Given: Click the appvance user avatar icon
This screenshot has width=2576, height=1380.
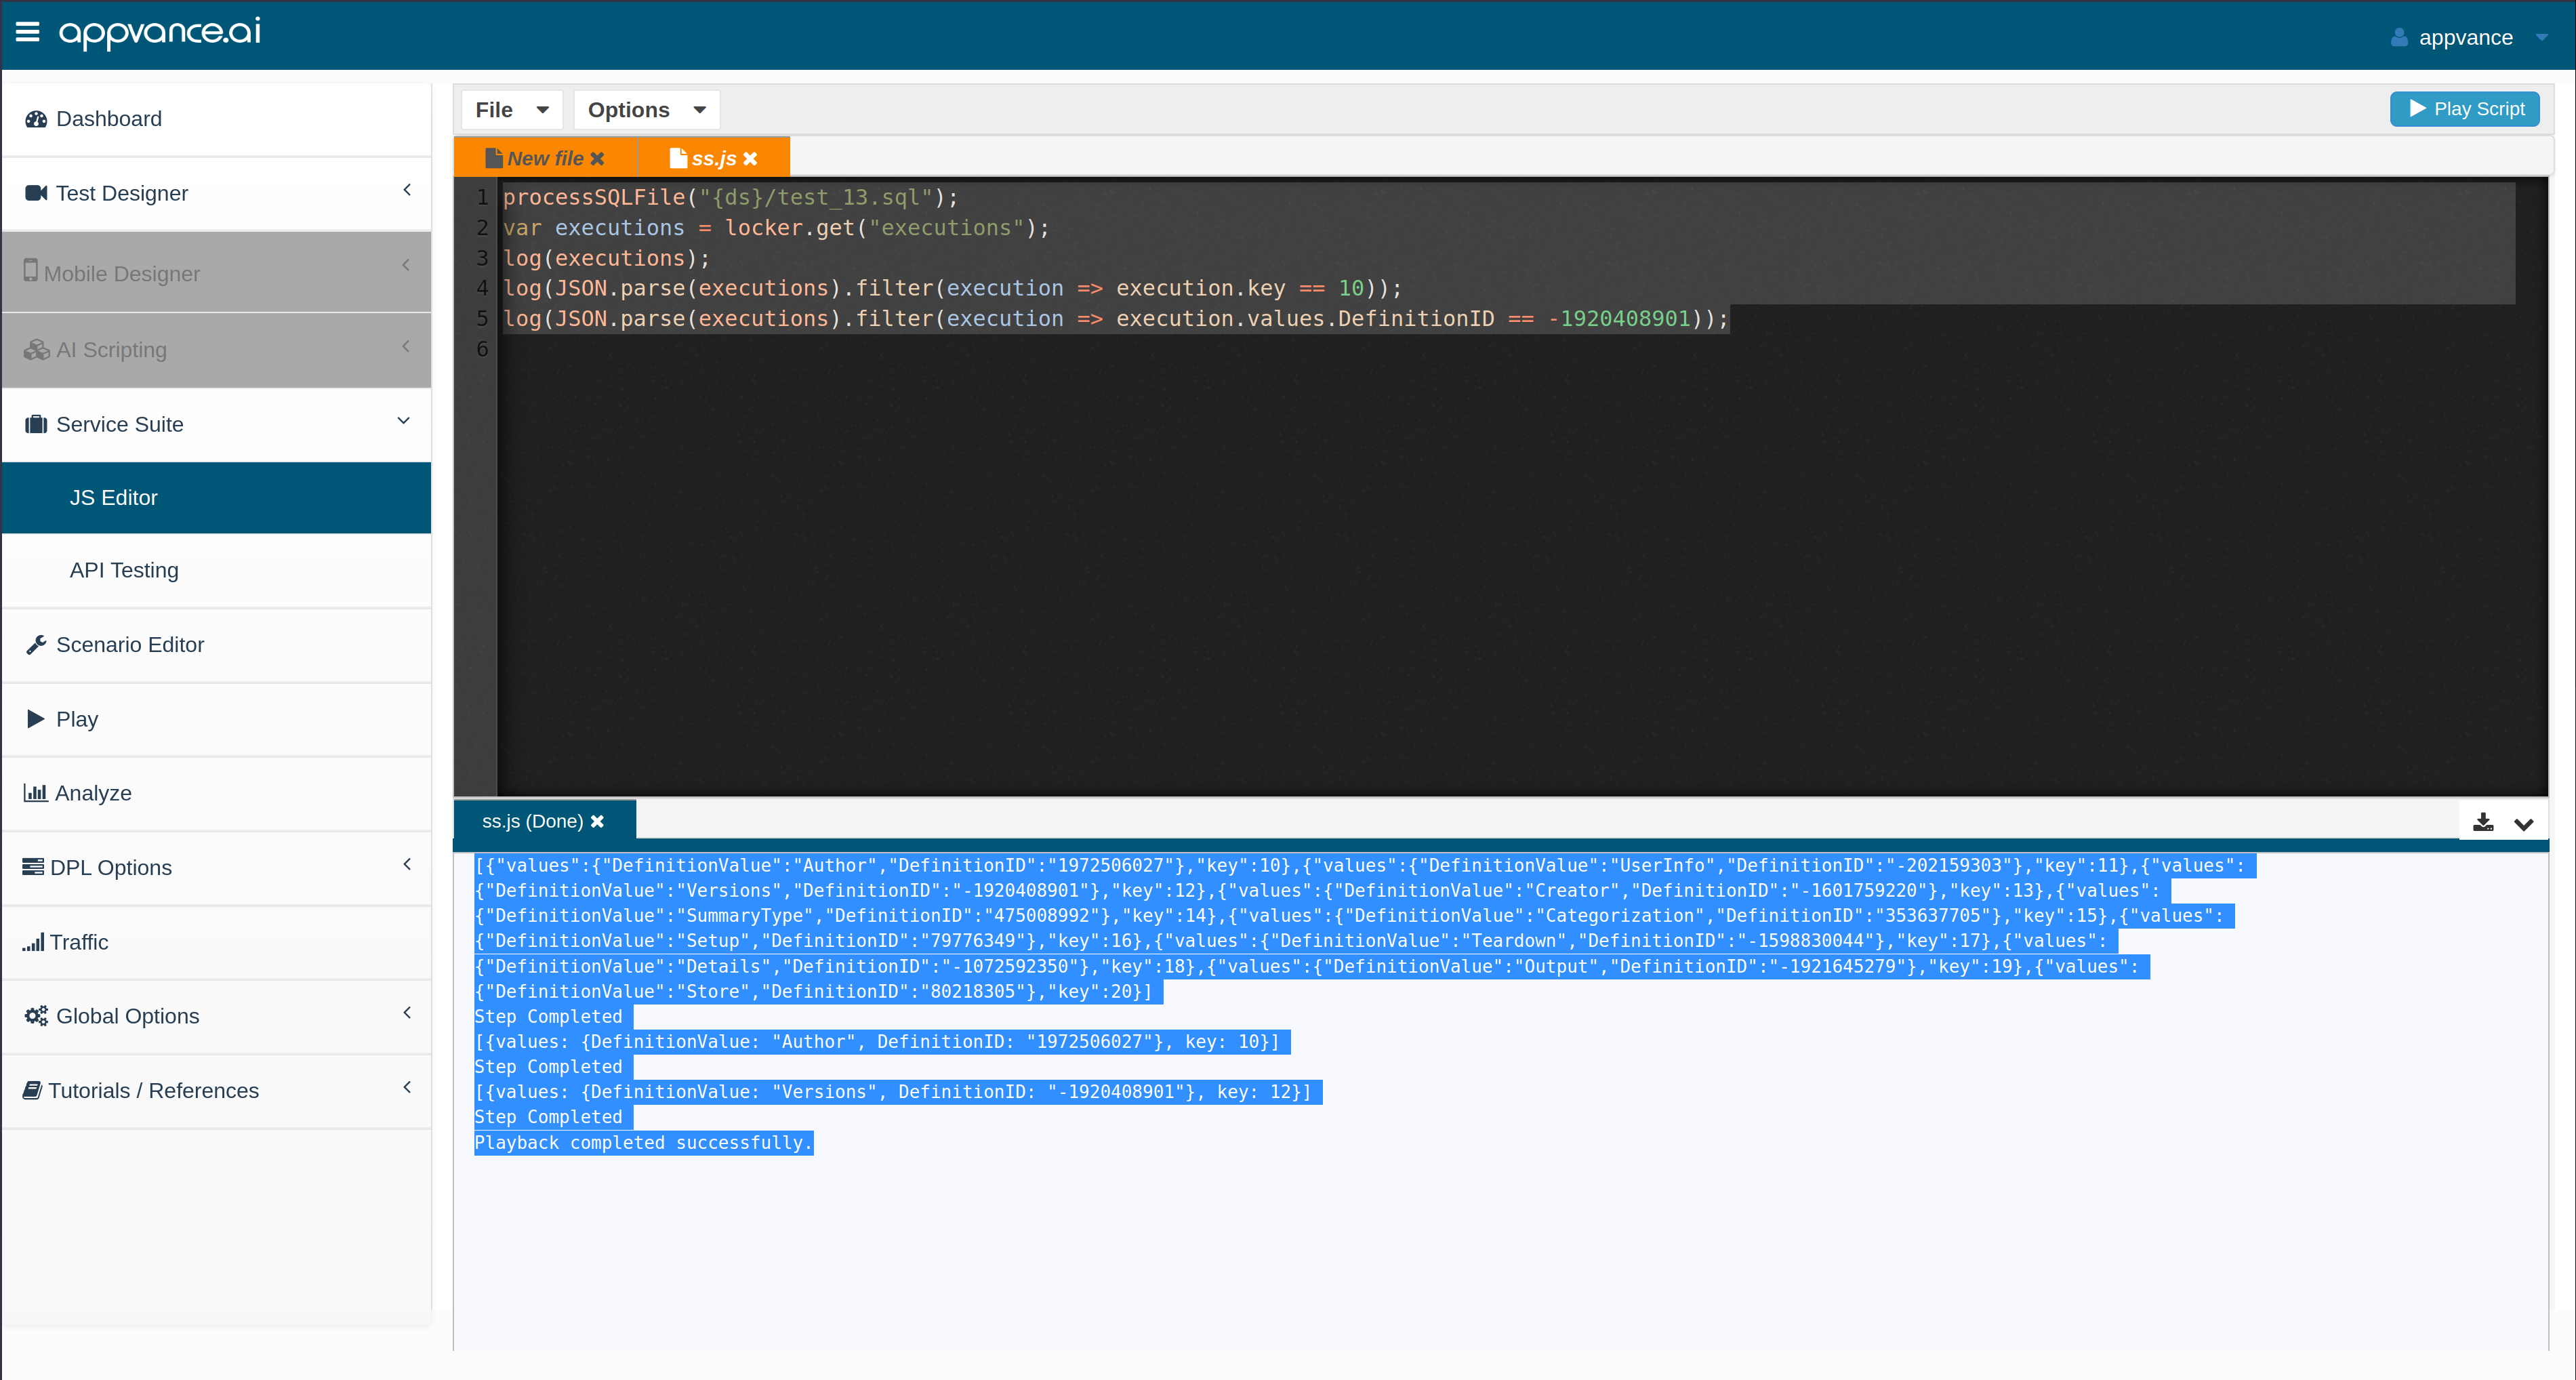Looking at the screenshot, I should click(x=2399, y=37).
